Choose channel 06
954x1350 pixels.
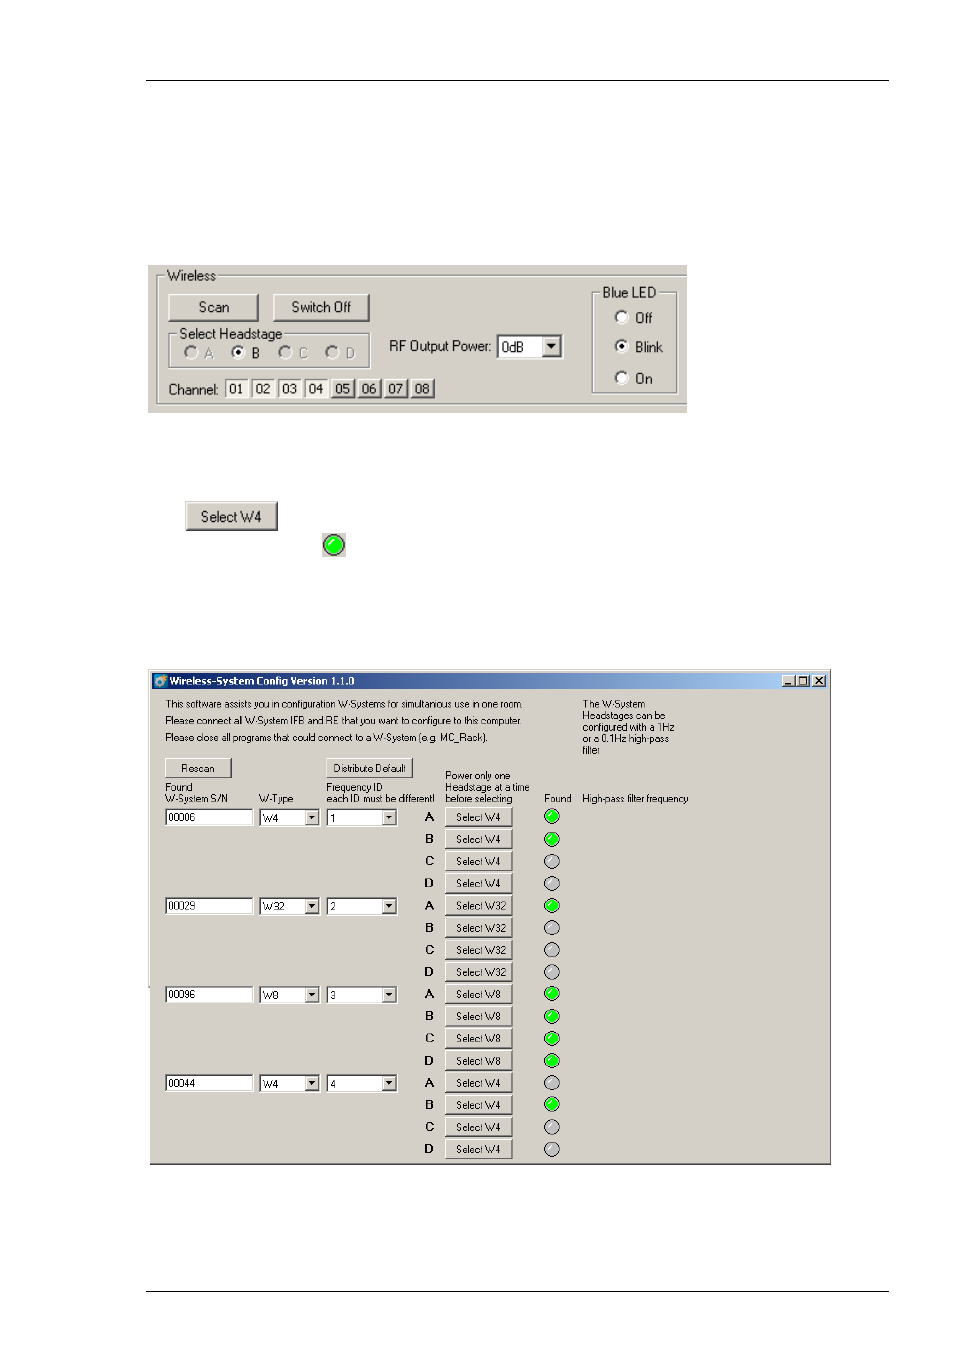pos(369,388)
